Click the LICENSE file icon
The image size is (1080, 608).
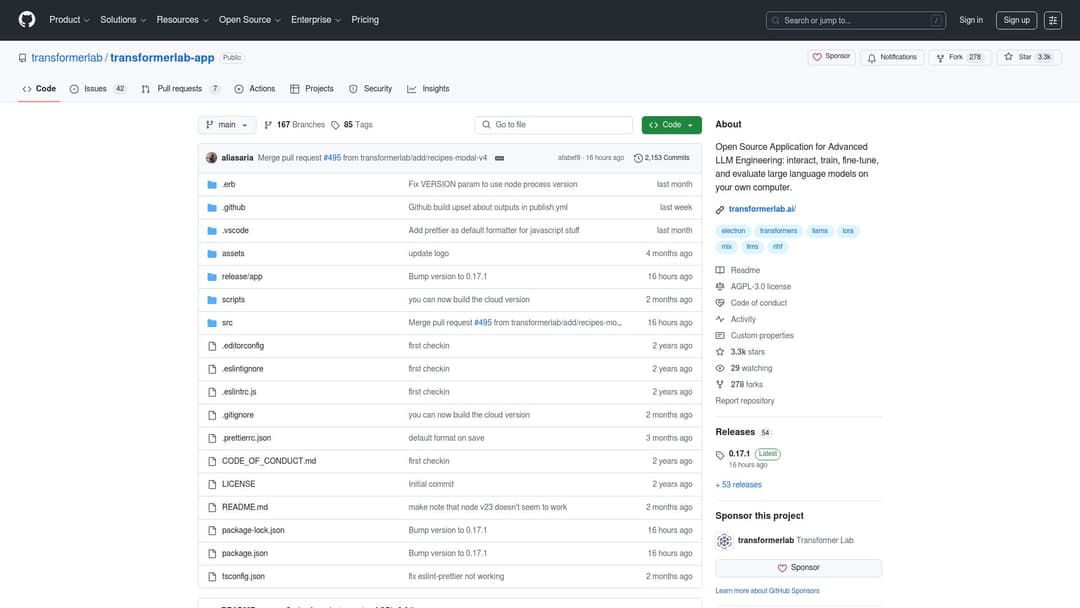click(x=212, y=484)
